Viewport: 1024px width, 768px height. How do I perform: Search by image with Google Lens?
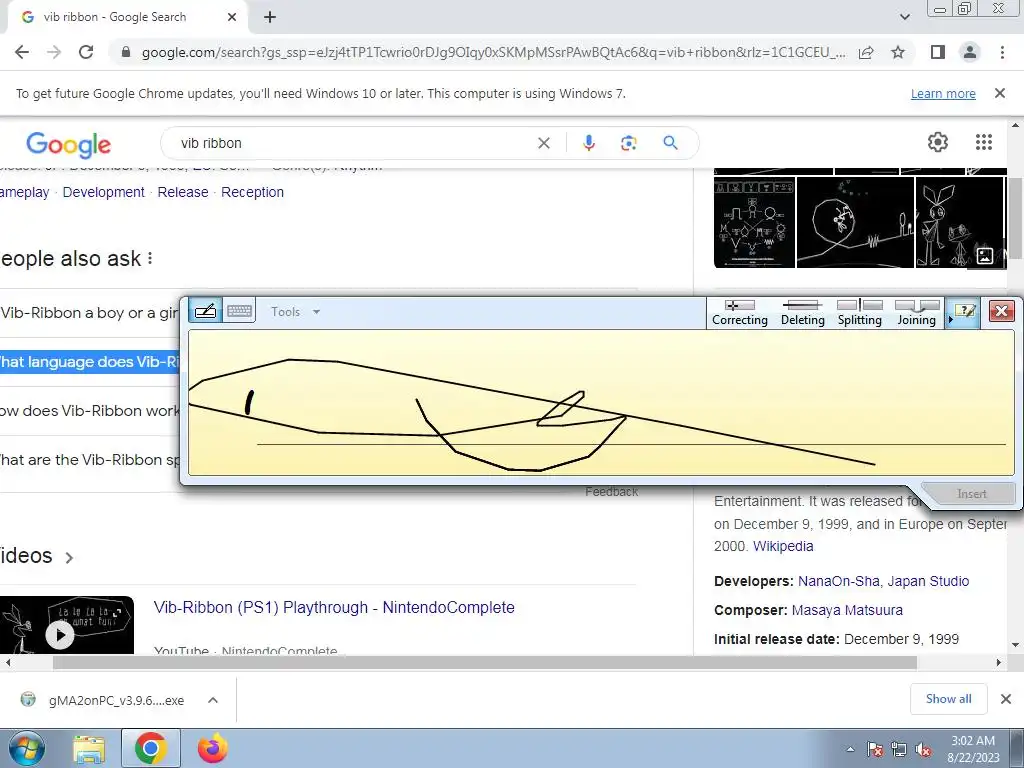pos(628,143)
